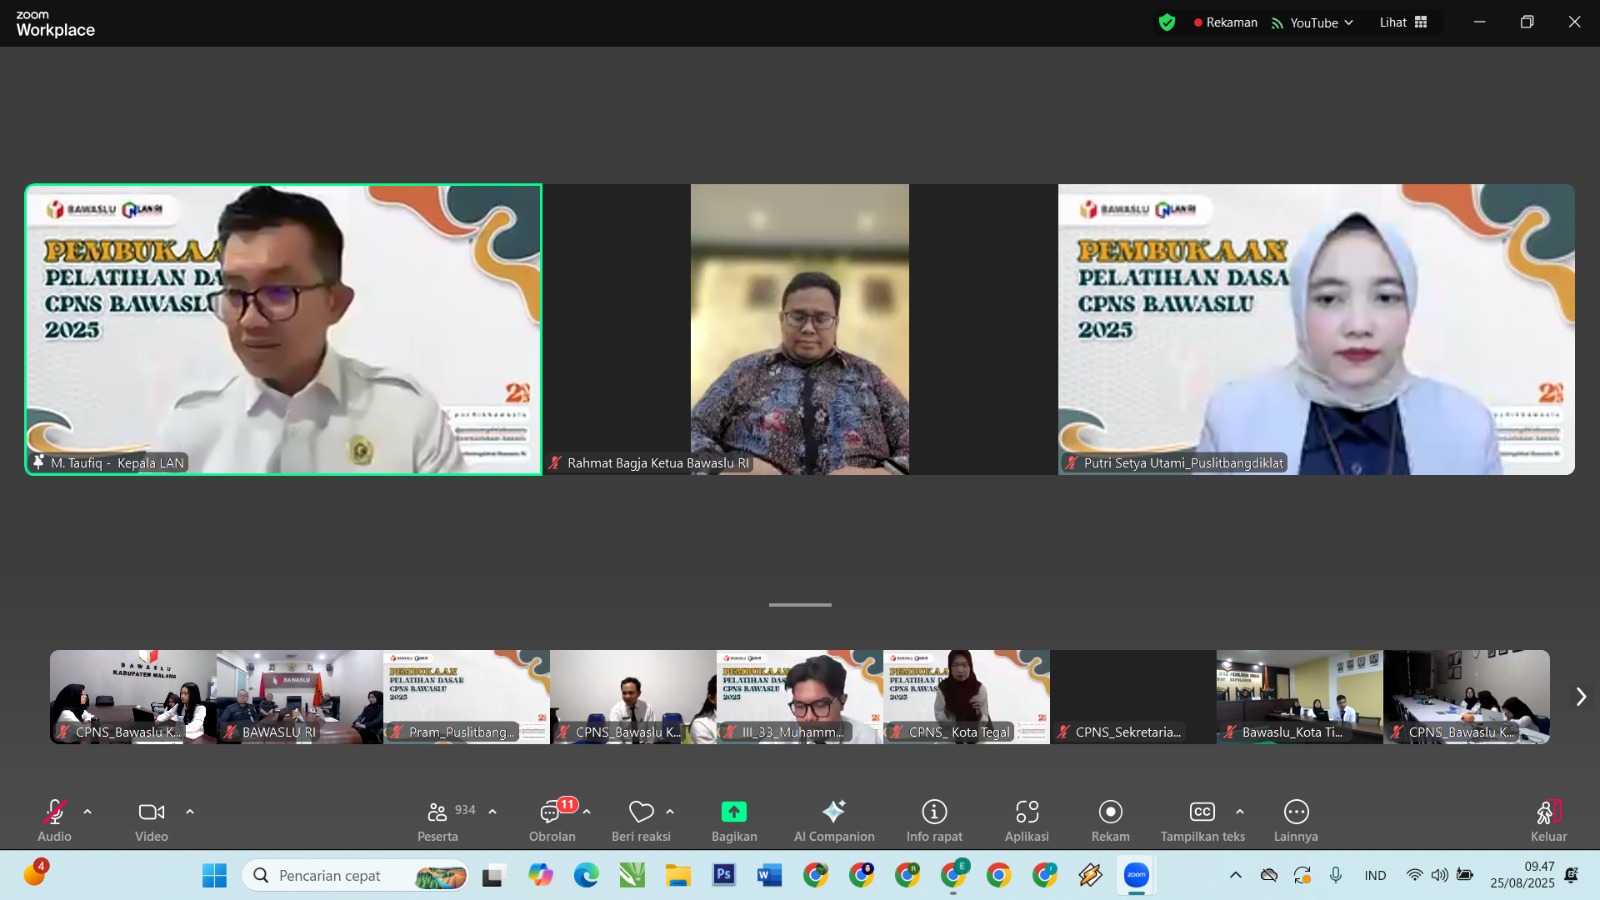Open AI Companion
The width and height of the screenshot is (1600, 900).
click(x=833, y=812)
